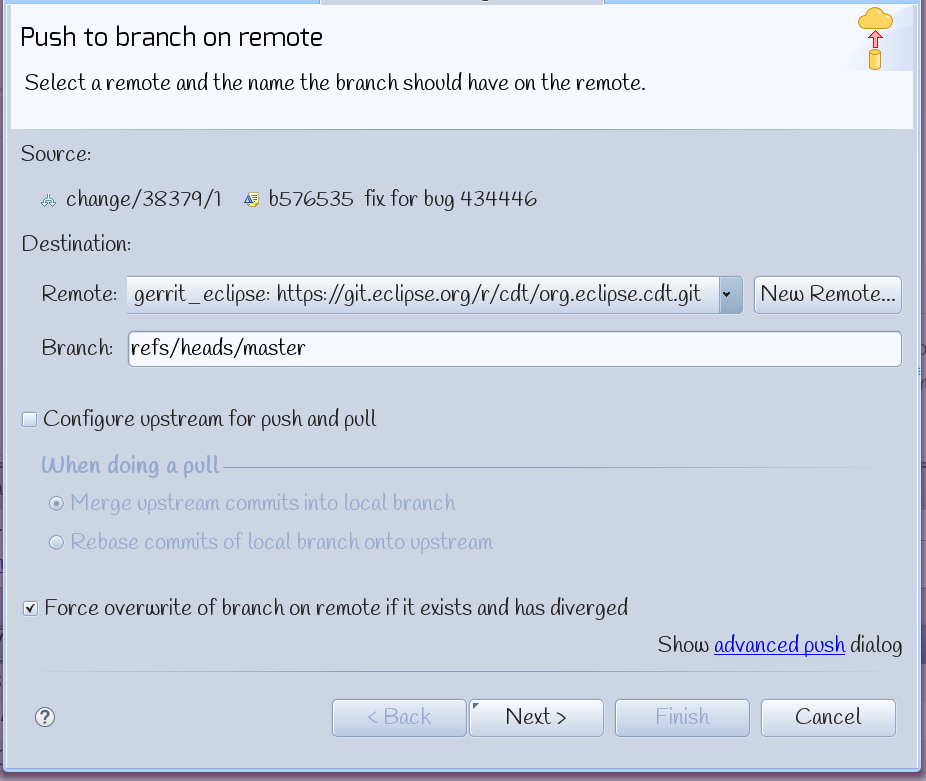Click the Cancel button
The width and height of the screenshot is (926, 781).
click(828, 717)
